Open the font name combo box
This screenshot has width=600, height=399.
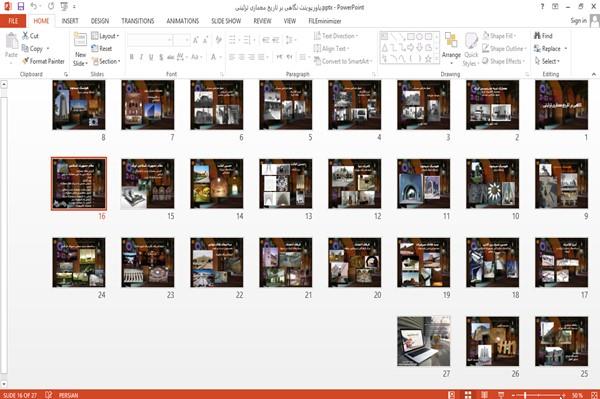(x=150, y=40)
